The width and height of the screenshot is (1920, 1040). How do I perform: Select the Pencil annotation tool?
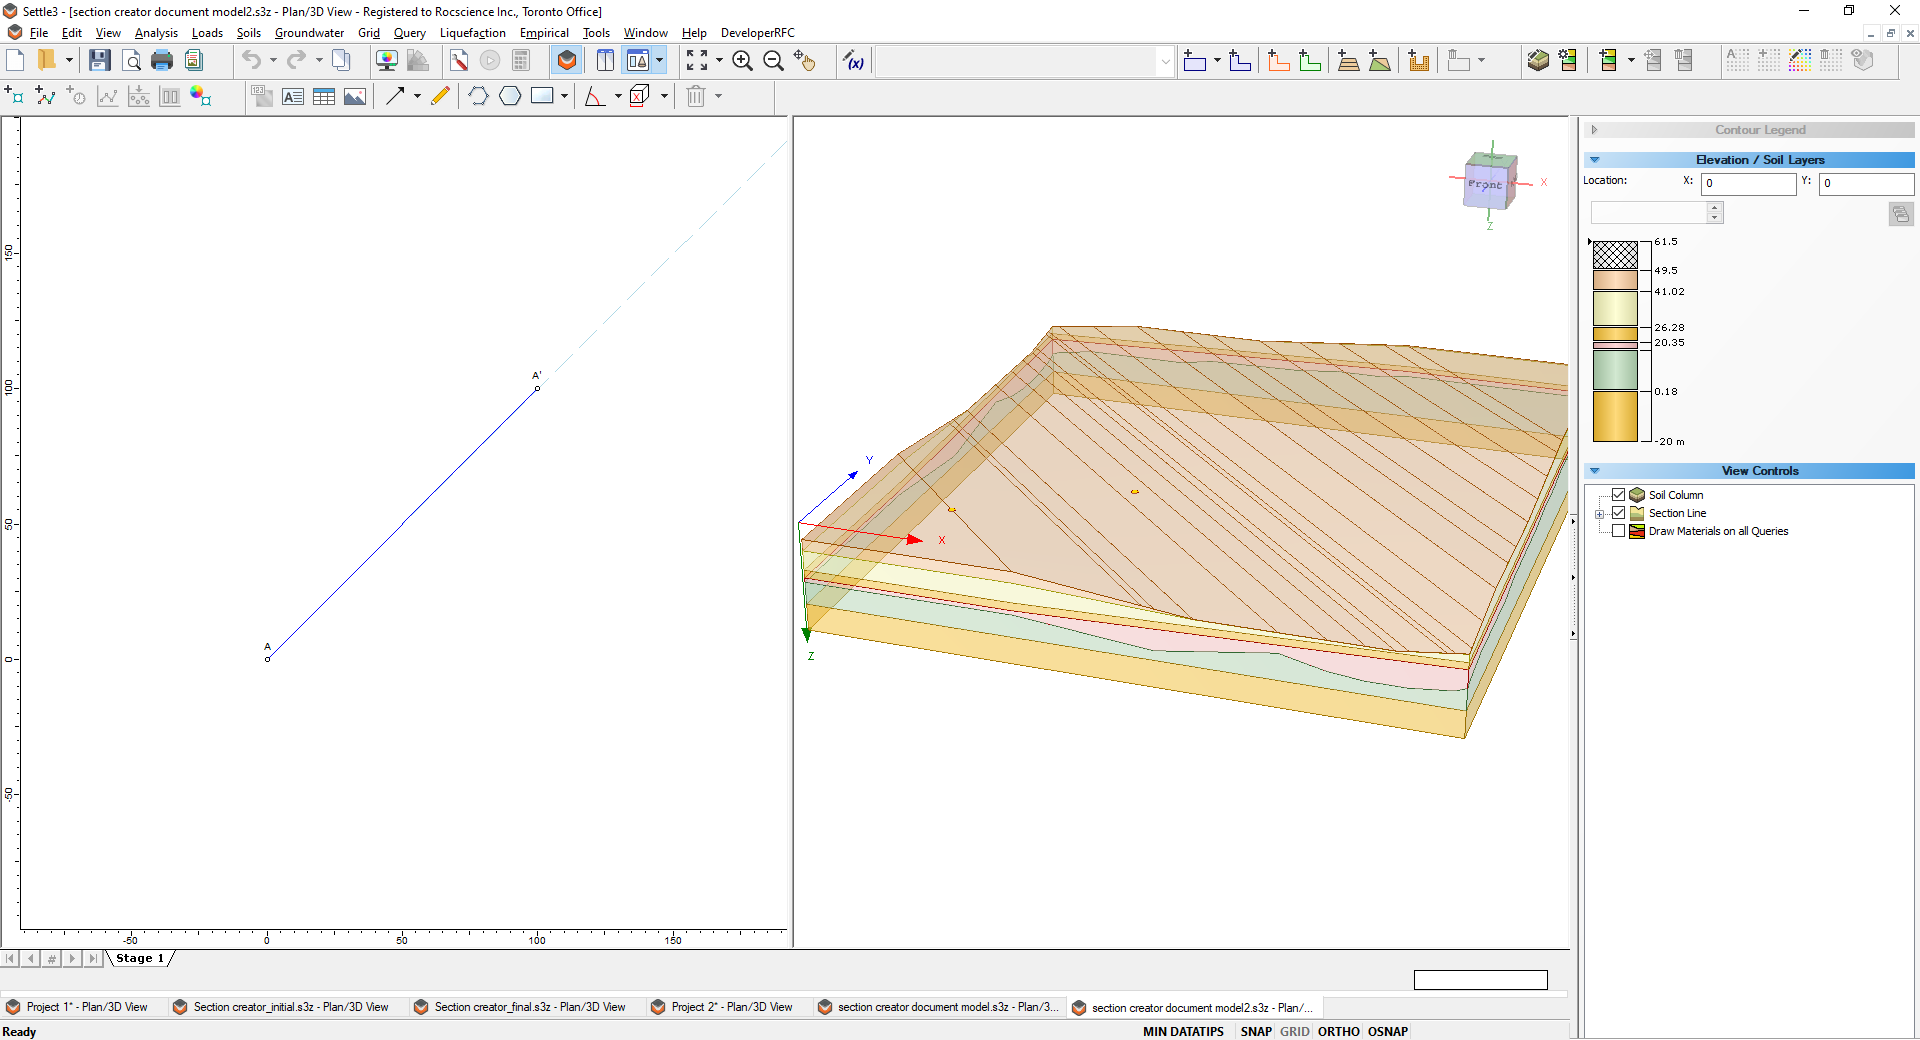click(x=440, y=96)
